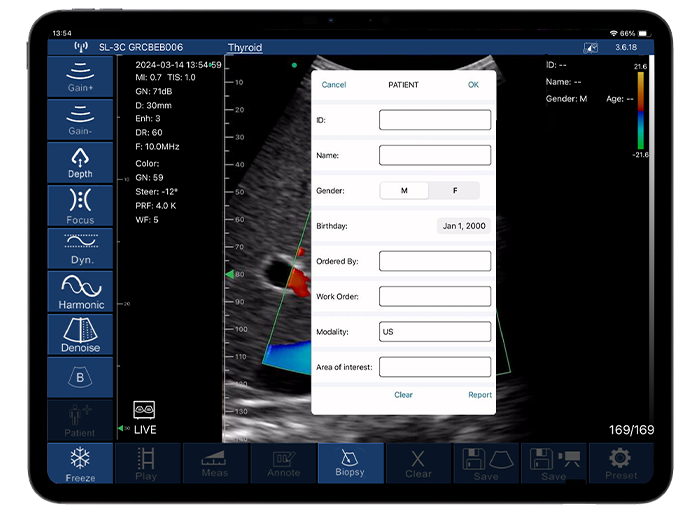Tap the PRF: 4.0 K readout
700x514 pixels.
(155, 205)
